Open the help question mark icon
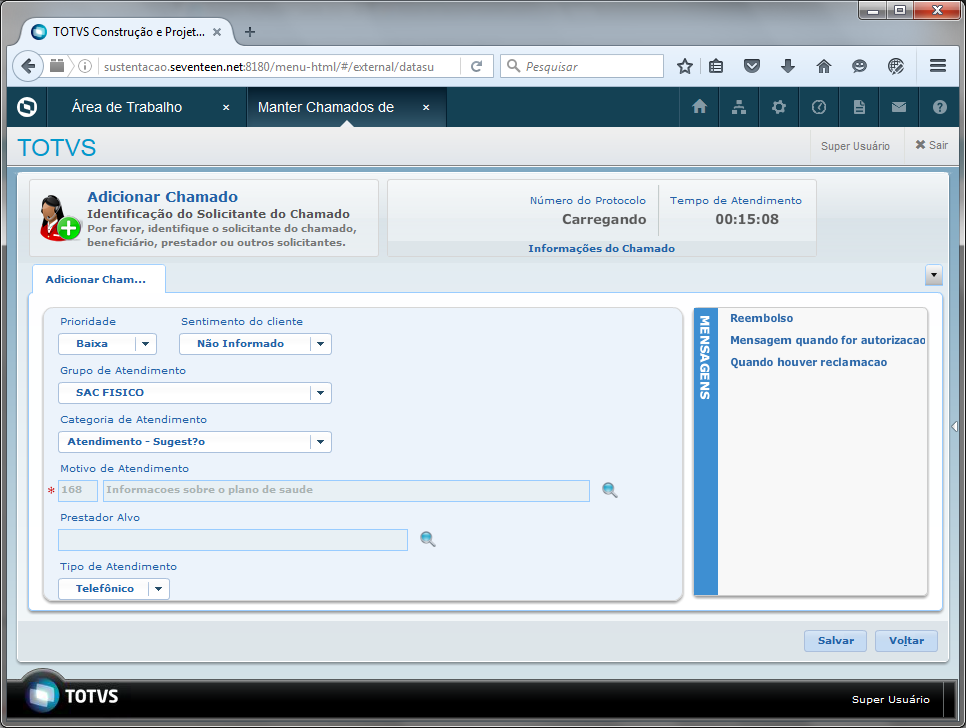Viewport: 966px width, 728px height. click(x=940, y=107)
